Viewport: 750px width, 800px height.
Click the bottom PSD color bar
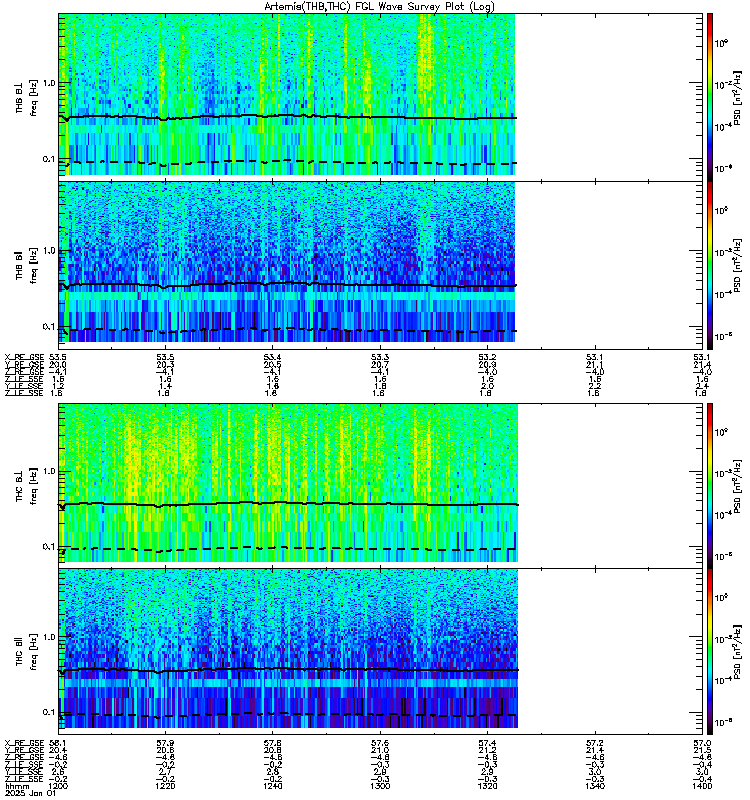click(710, 651)
